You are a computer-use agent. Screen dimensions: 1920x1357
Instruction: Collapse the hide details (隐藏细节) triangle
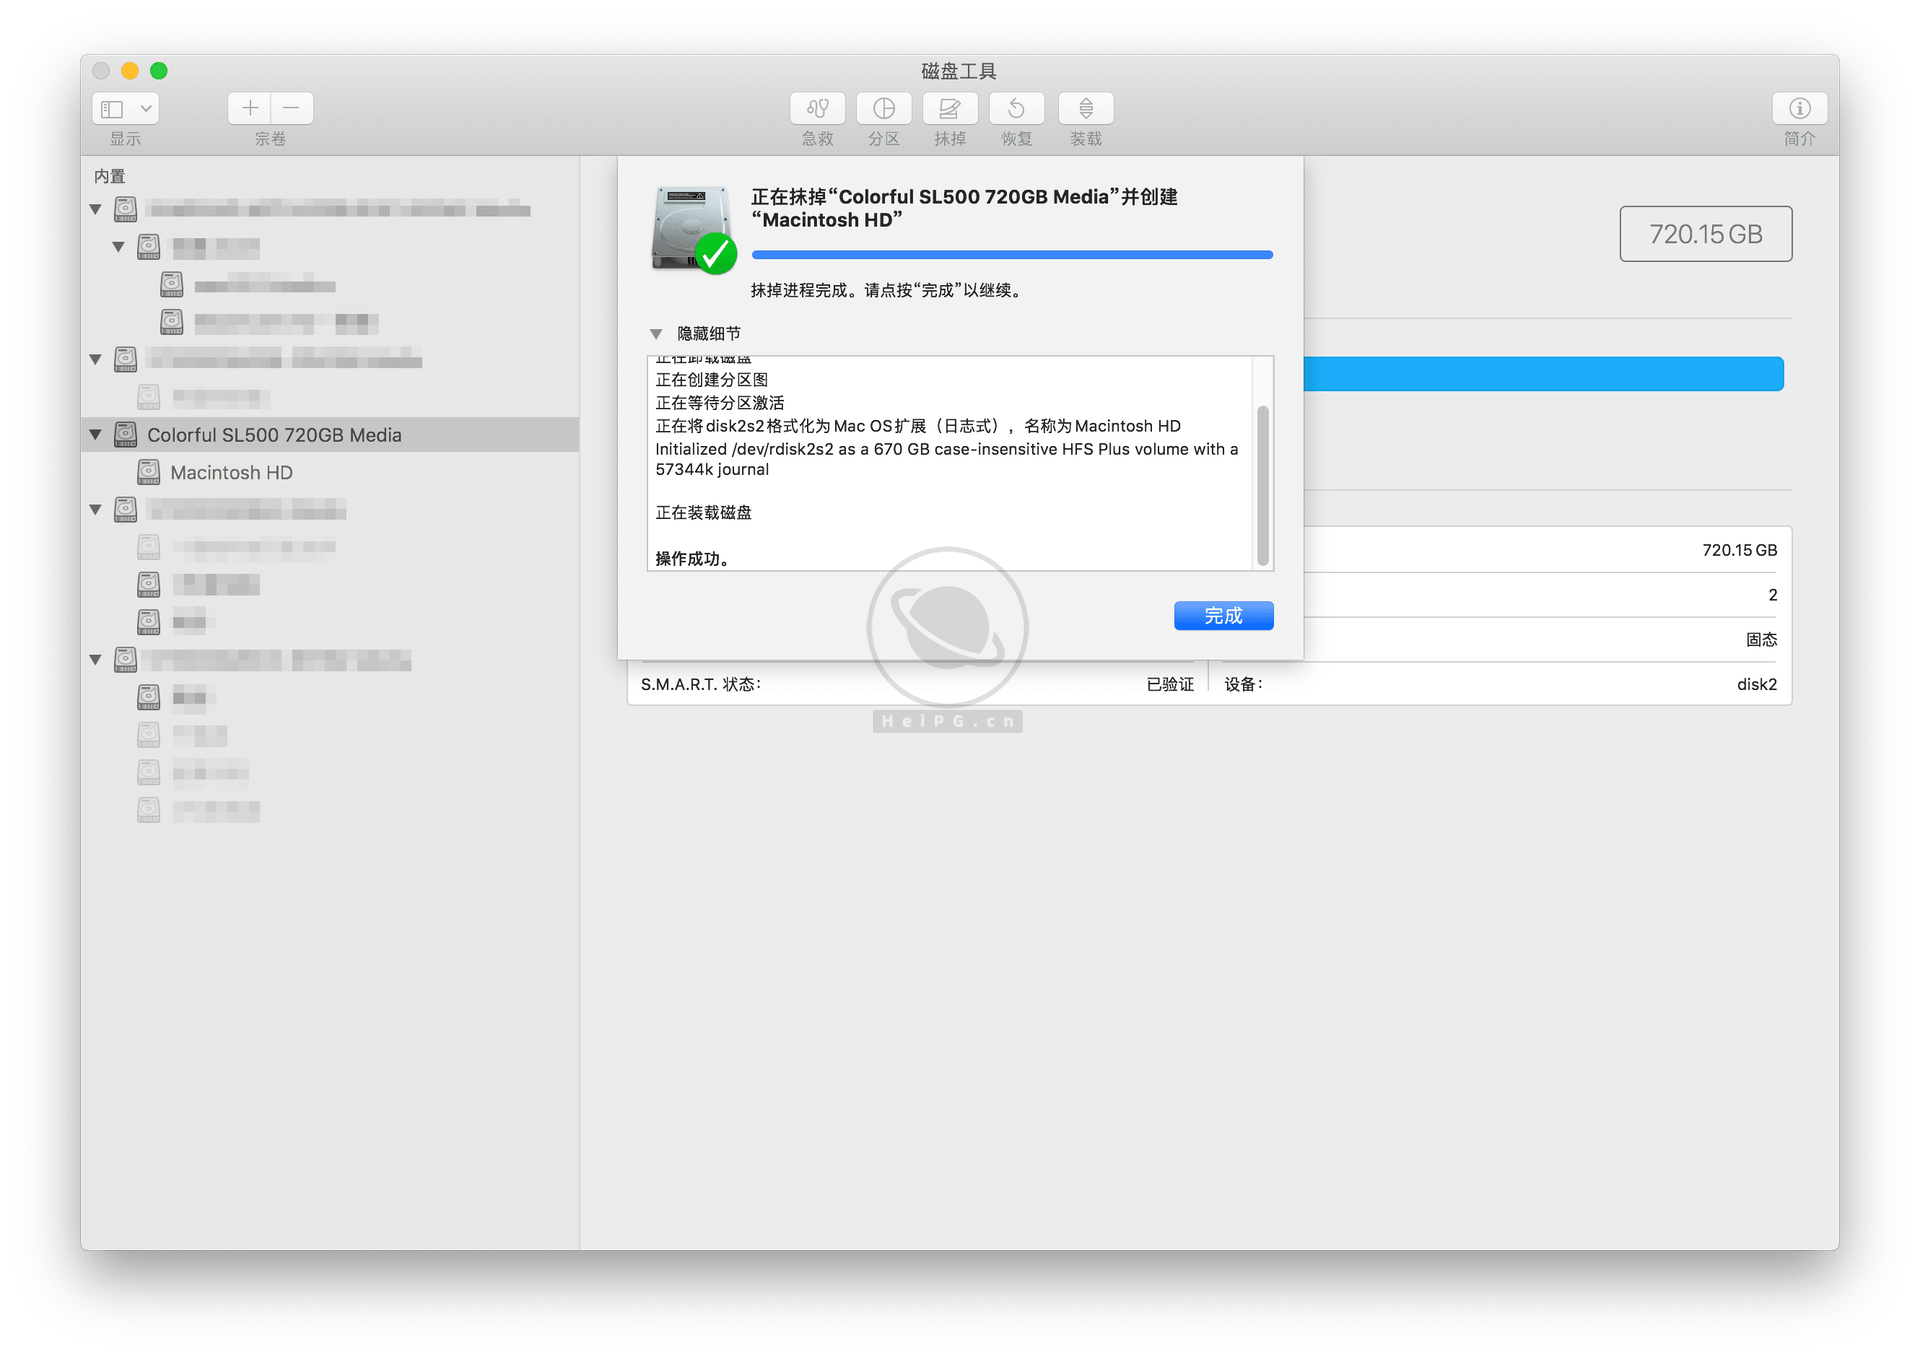click(x=656, y=334)
